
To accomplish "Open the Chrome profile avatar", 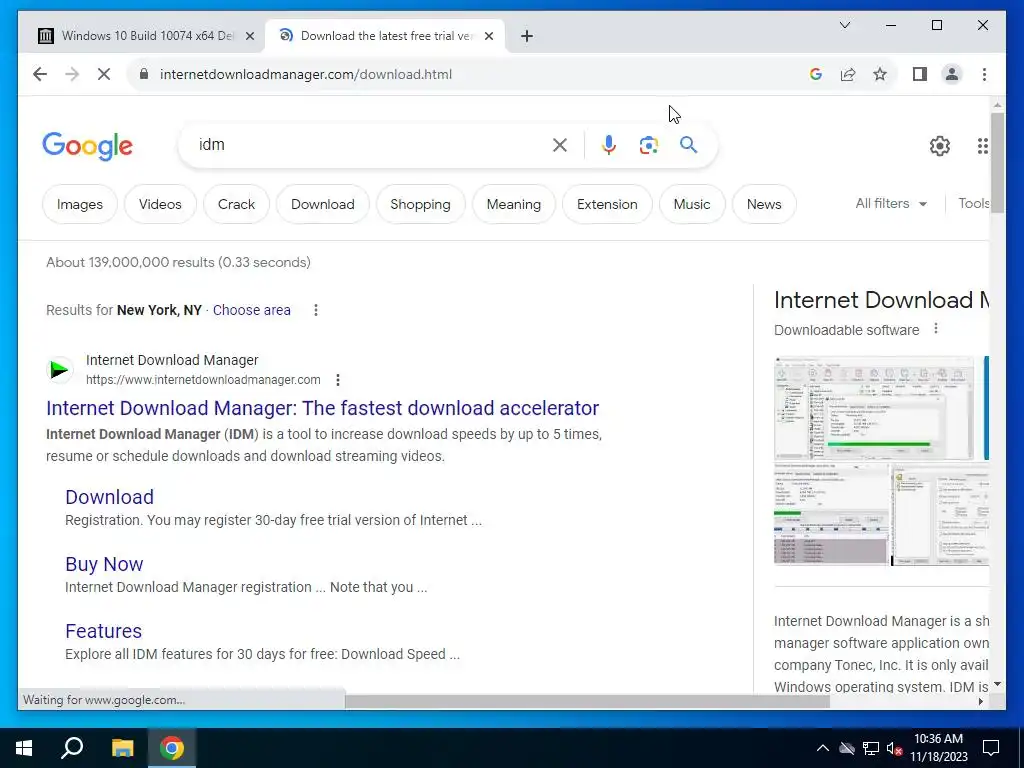I will tap(952, 74).
